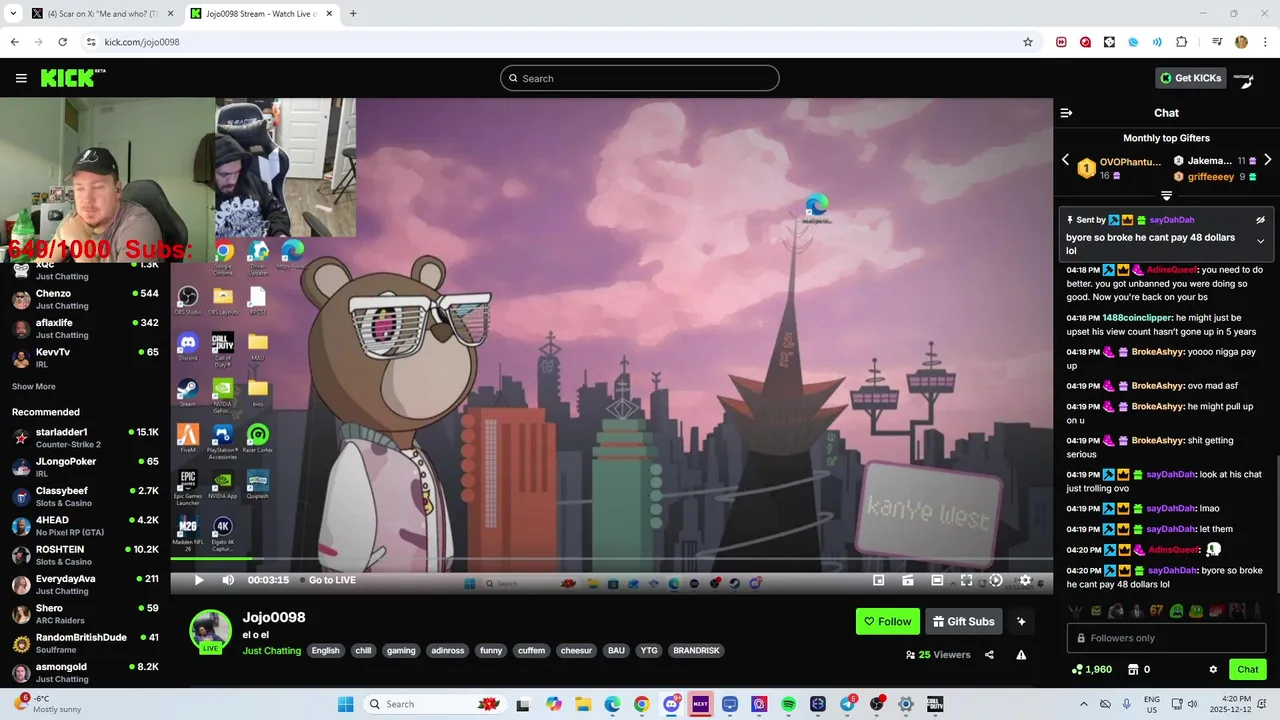Click the Get KICKs button
Screen dimensions: 1280x720
coord(1190,78)
